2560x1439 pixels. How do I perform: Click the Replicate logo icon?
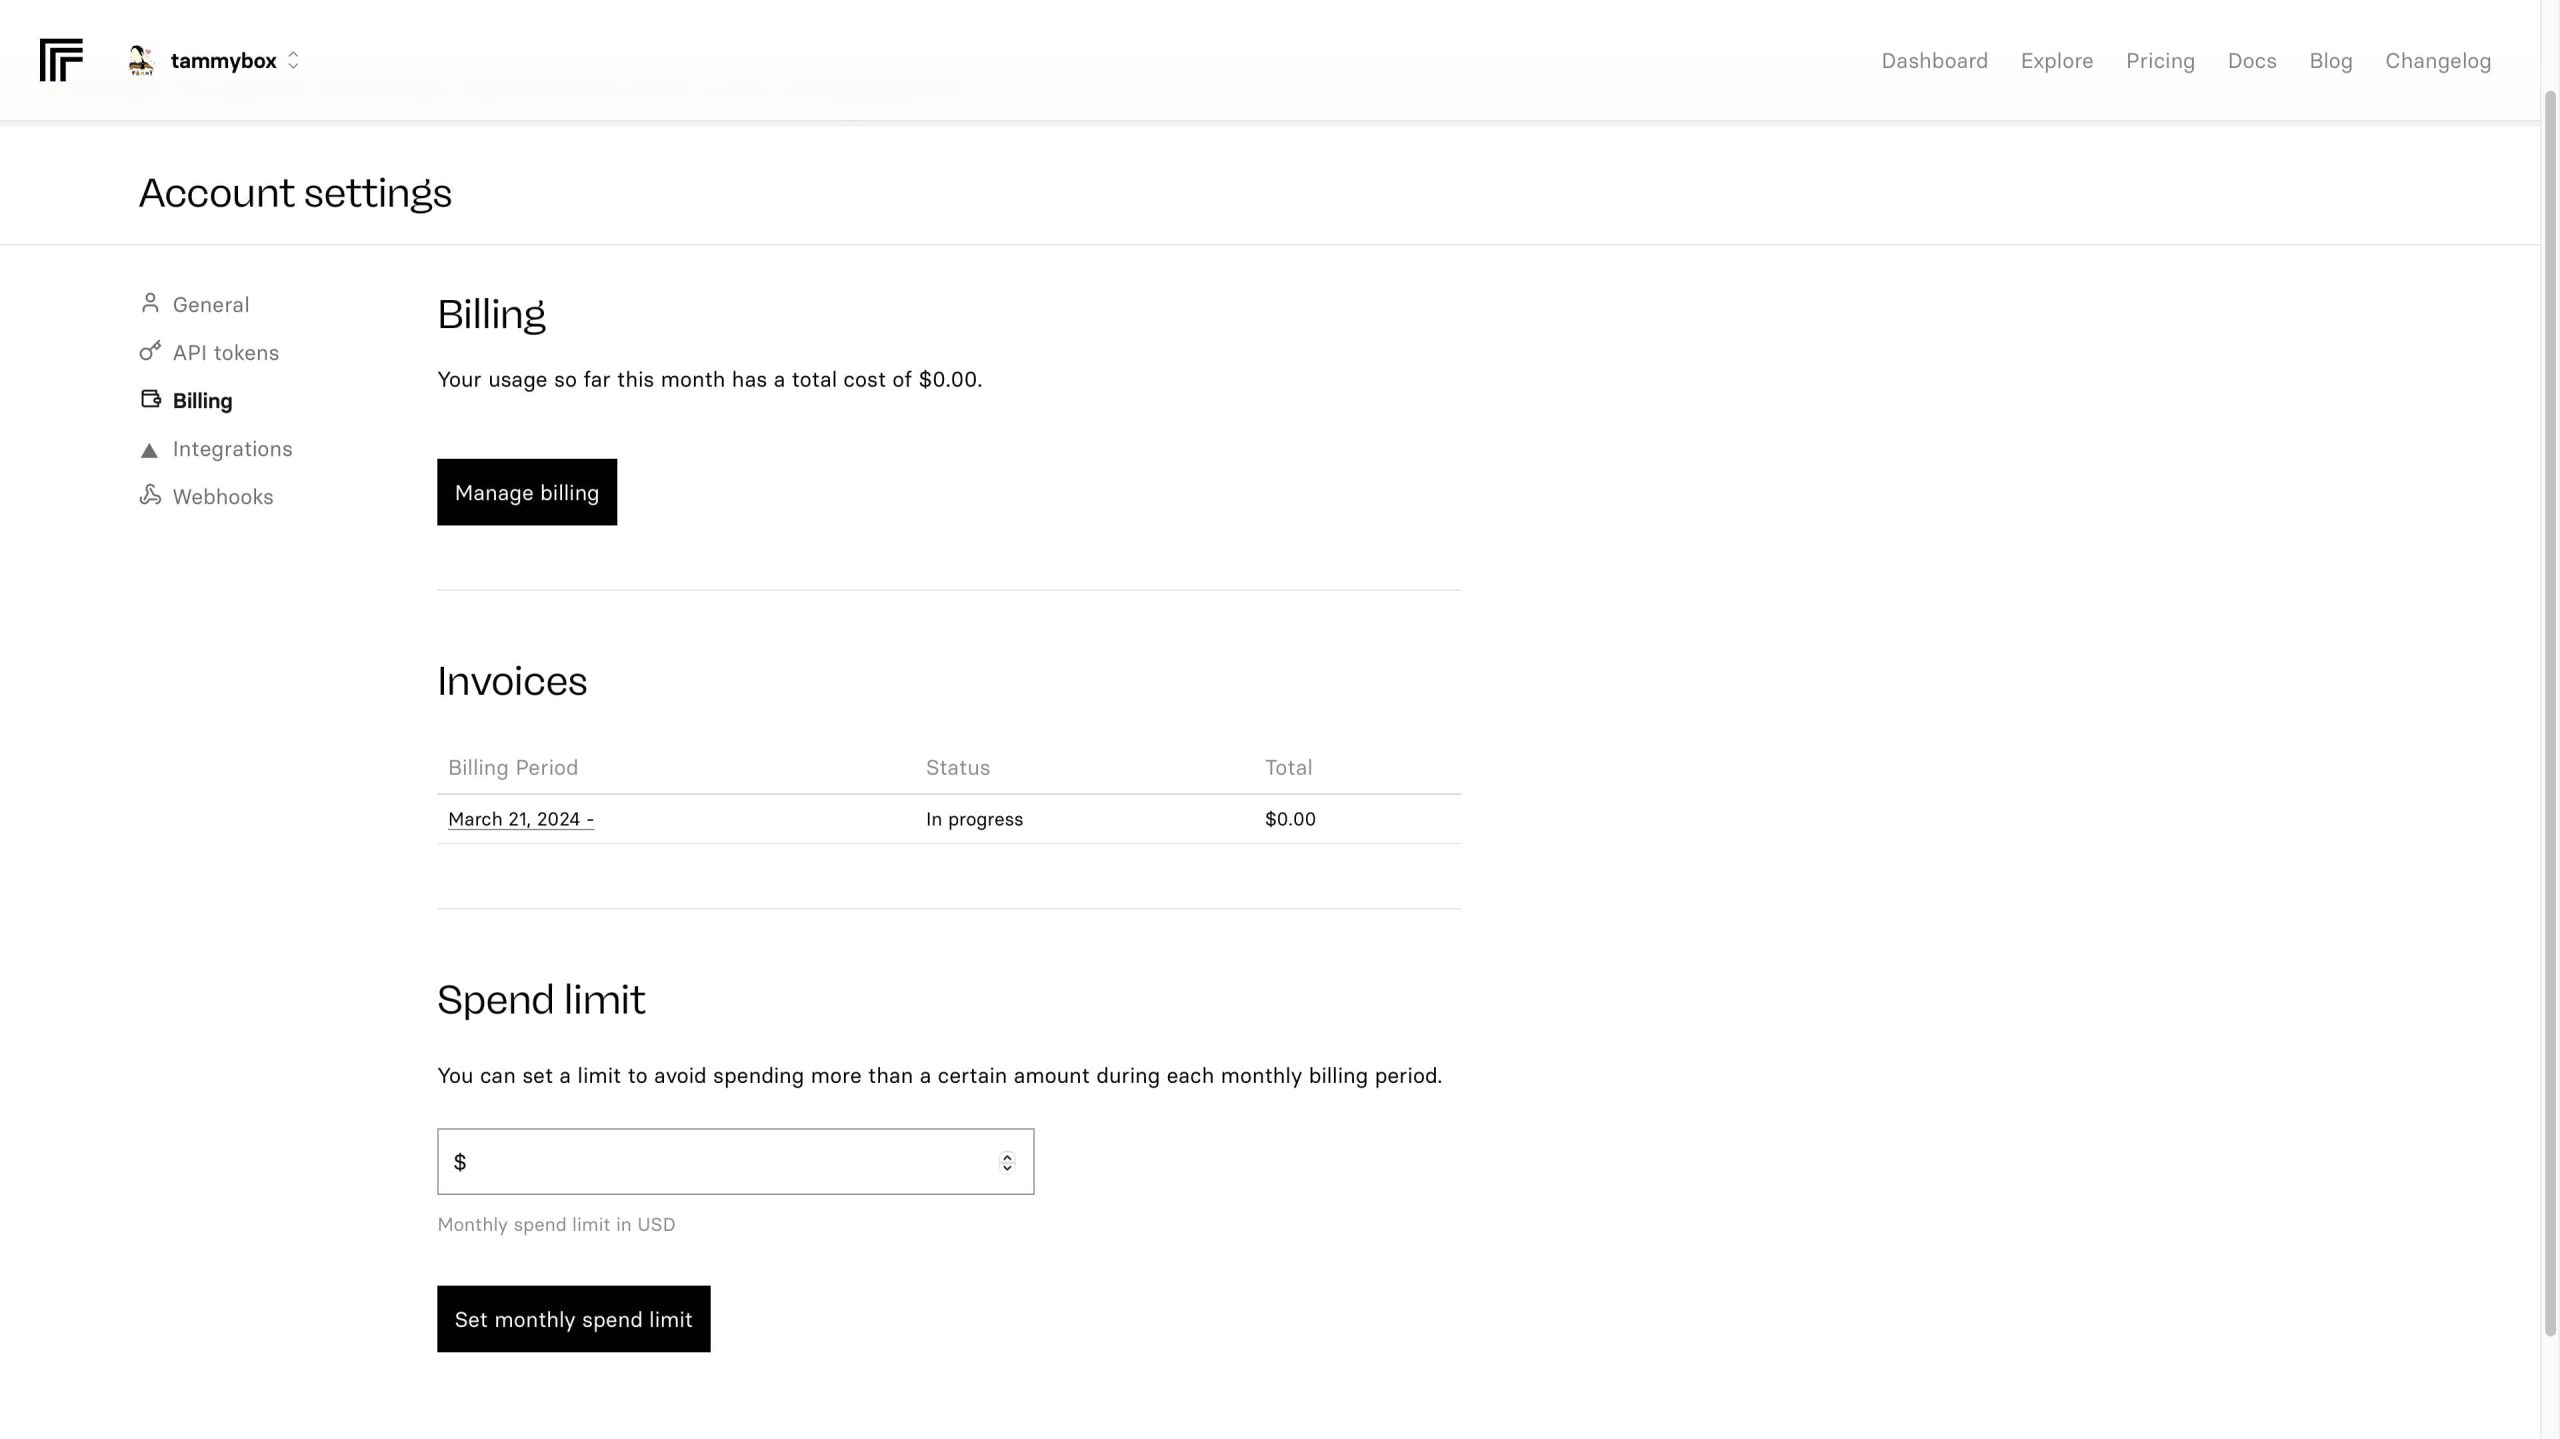[61, 60]
